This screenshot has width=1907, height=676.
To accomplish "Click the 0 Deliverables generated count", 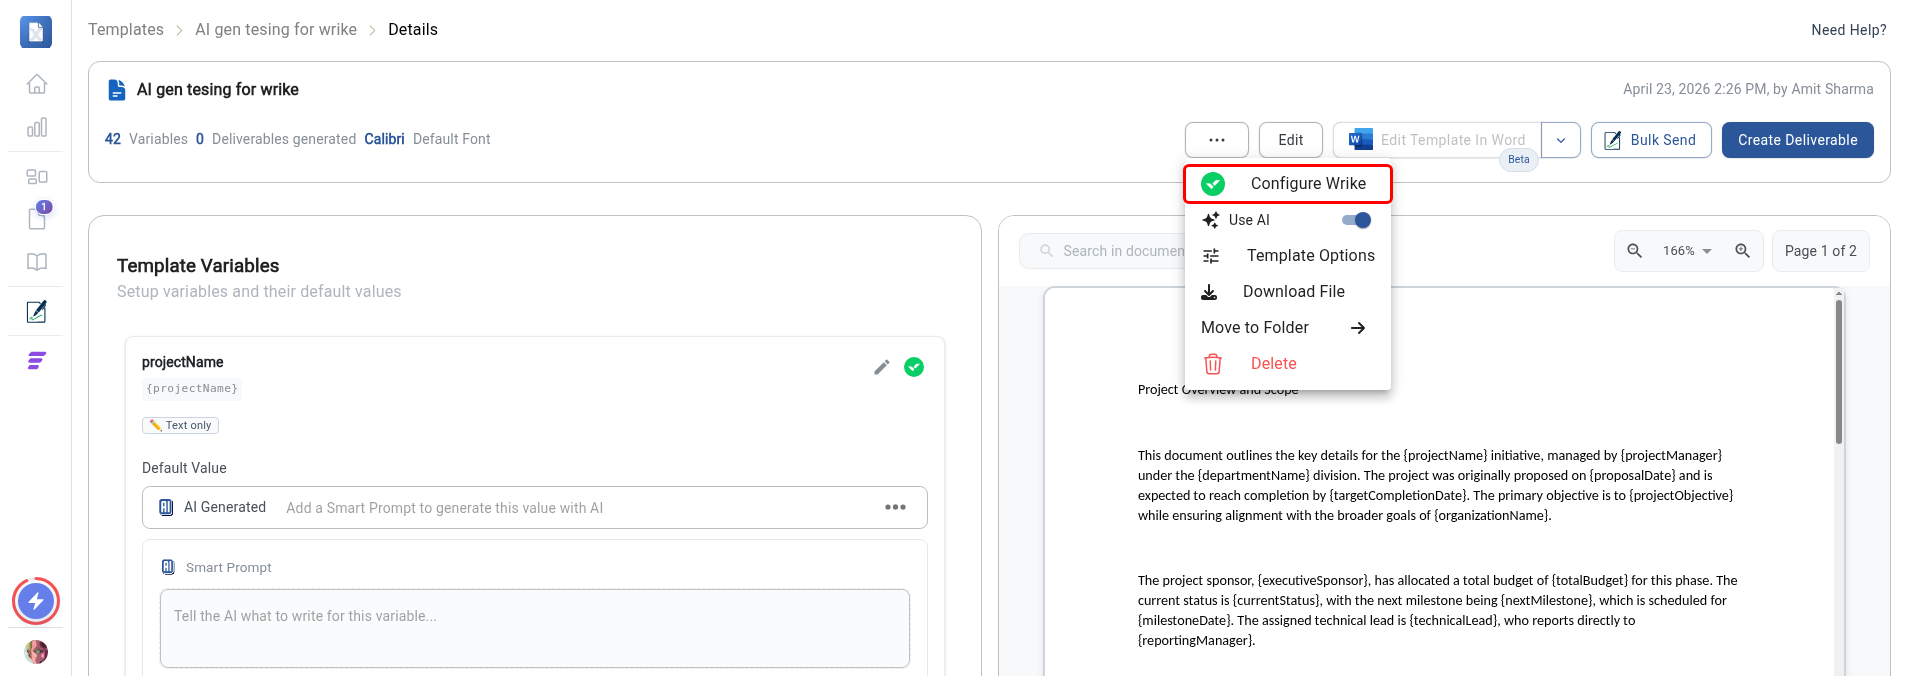I will click(x=276, y=139).
